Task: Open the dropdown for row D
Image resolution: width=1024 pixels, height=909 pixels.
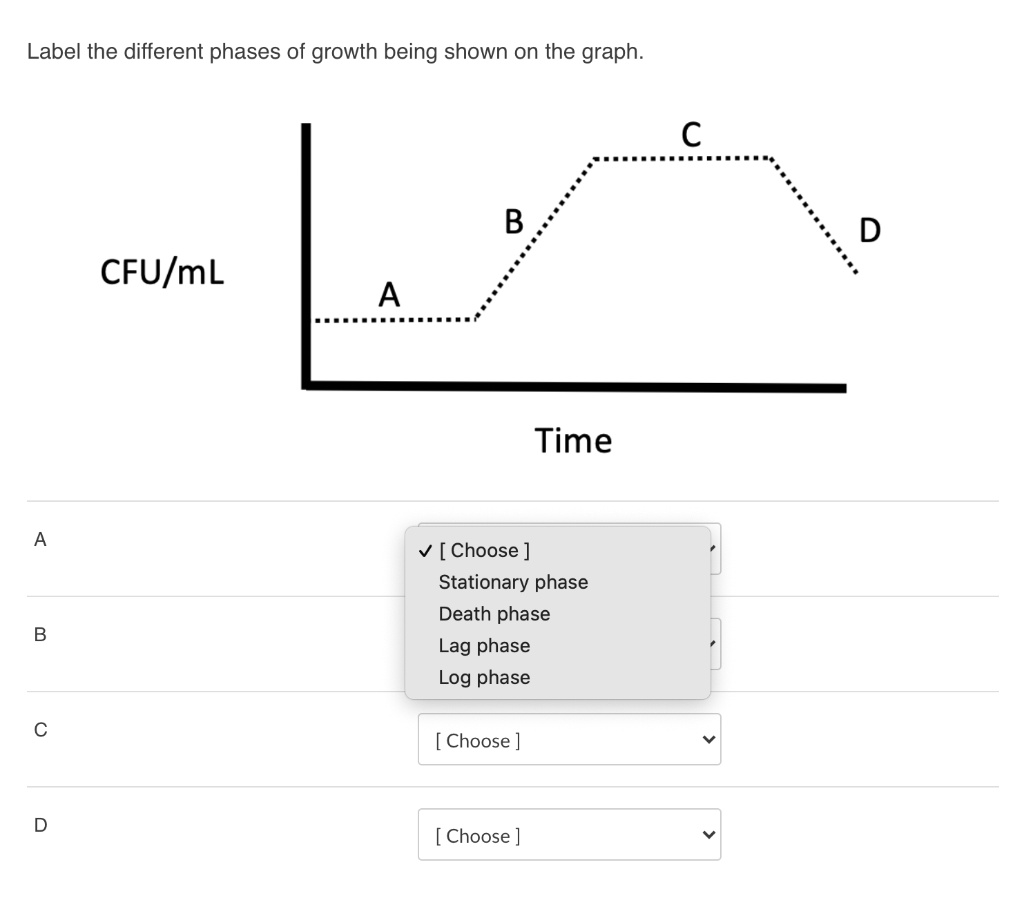Action: (569, 834)
